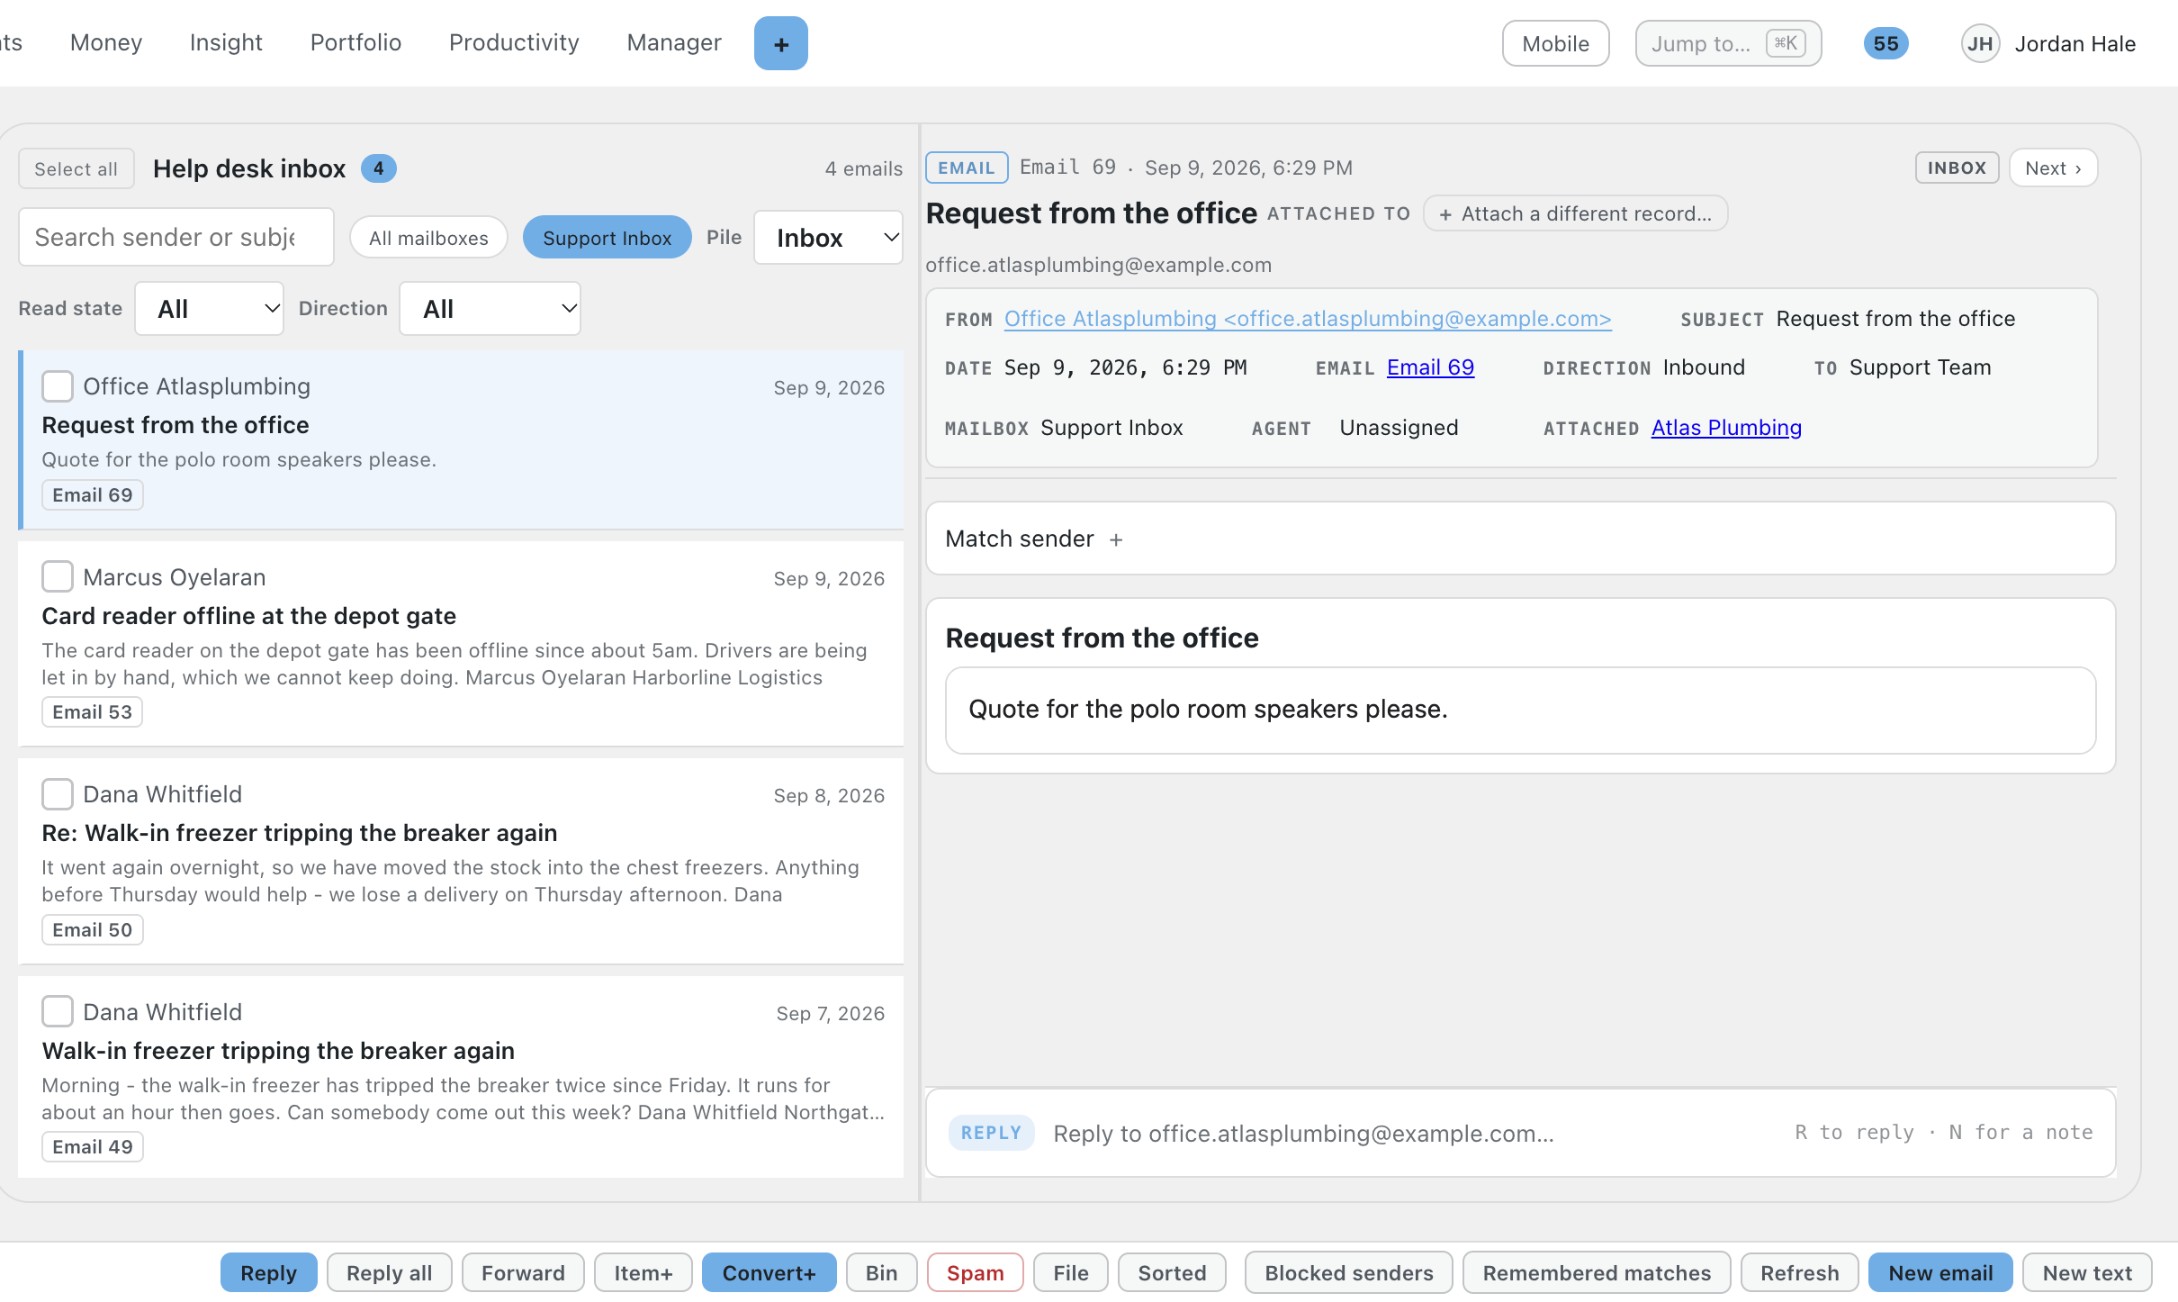
Task: Toggle the Support Inbox filter
Action: 607,238
